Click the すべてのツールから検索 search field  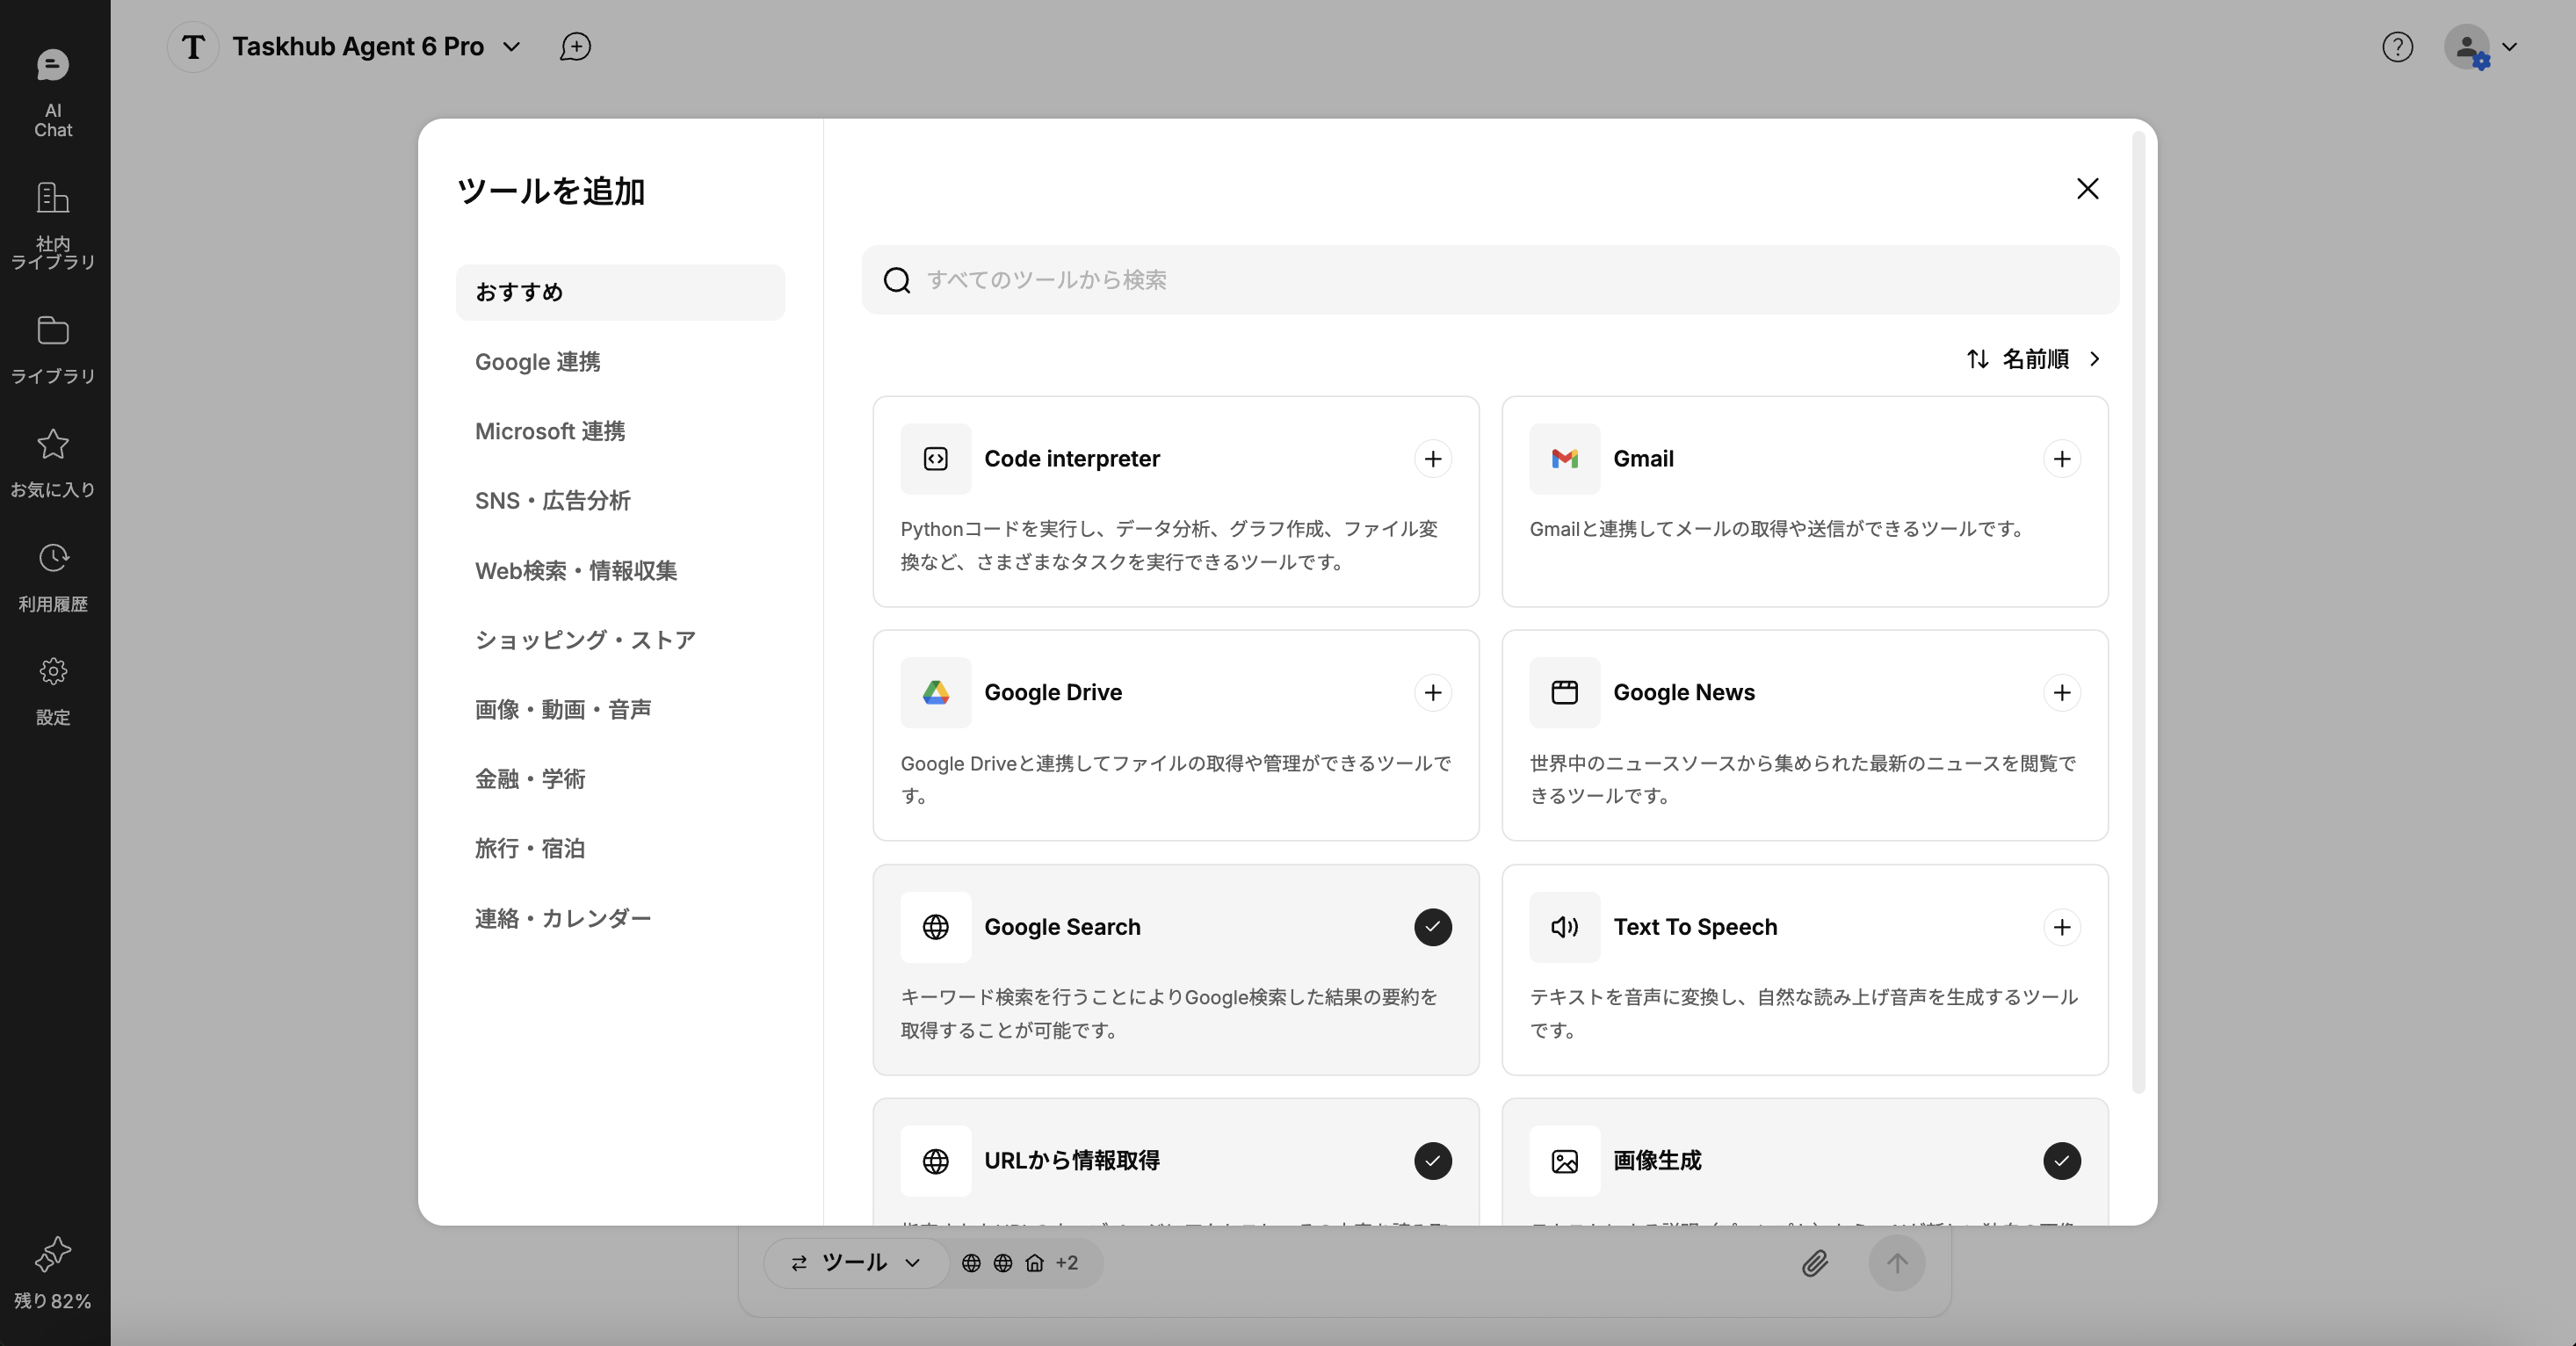pos(1490,280)
